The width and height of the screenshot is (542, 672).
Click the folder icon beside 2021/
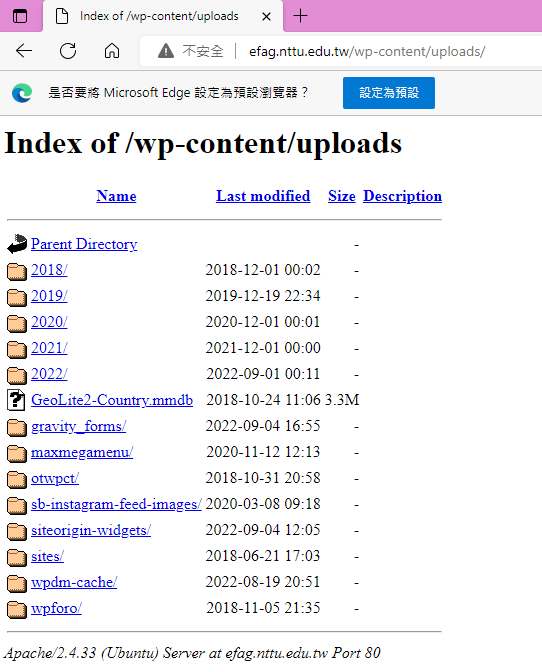(17, 349)
